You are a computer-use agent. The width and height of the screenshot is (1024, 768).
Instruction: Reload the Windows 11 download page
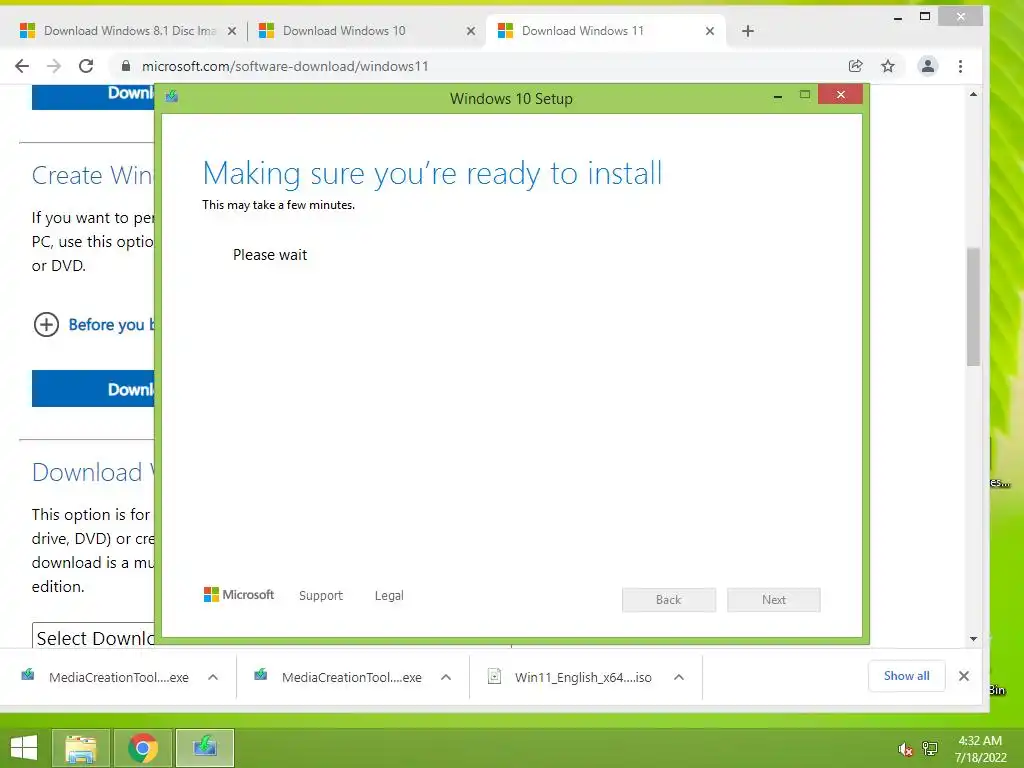86,66
